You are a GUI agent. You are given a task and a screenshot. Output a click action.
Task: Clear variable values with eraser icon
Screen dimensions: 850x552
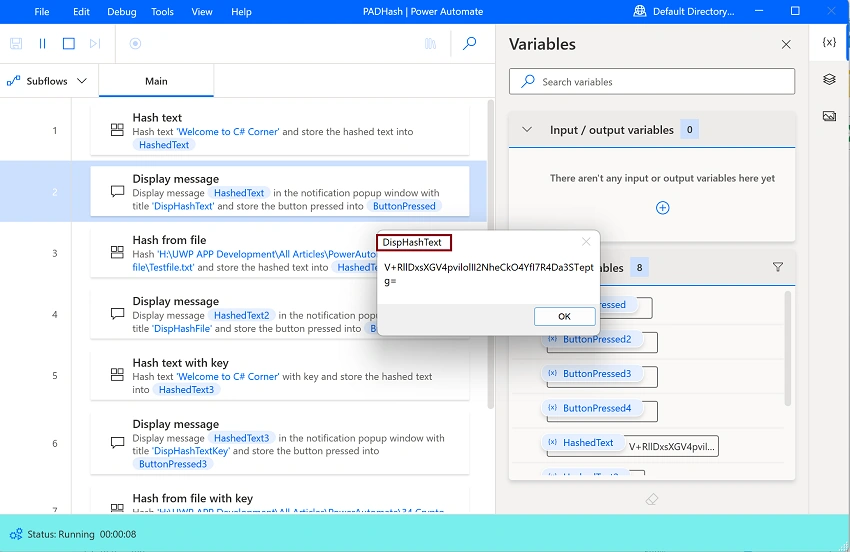tap(652, 499)
